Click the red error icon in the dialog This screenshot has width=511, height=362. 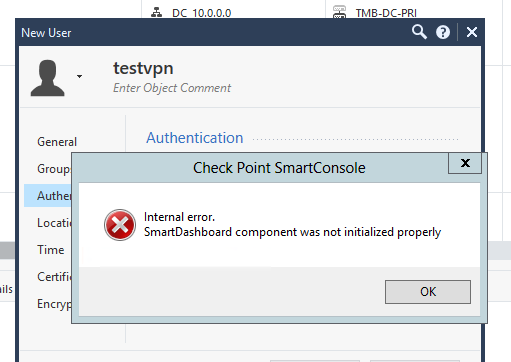[120, 225]
